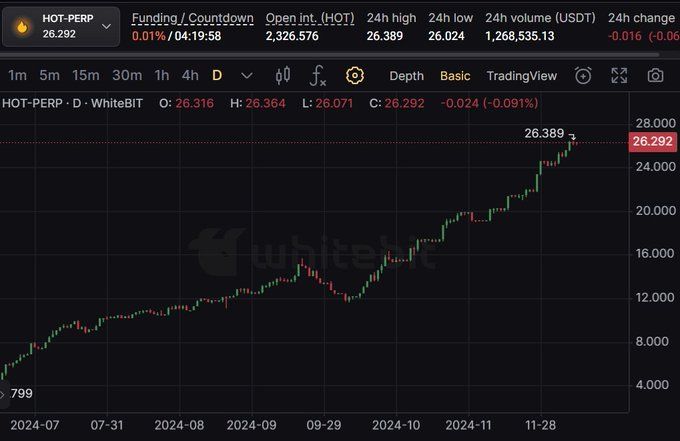The width and height of the screenshot is (680, 441).
Task: Take chart snapshot camera icon
Action: [655, 75]
